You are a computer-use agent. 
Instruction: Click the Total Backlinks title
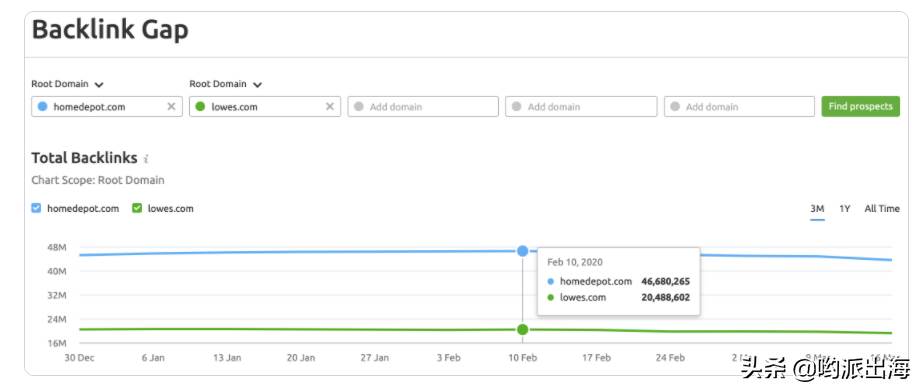[x=84, y=158]
